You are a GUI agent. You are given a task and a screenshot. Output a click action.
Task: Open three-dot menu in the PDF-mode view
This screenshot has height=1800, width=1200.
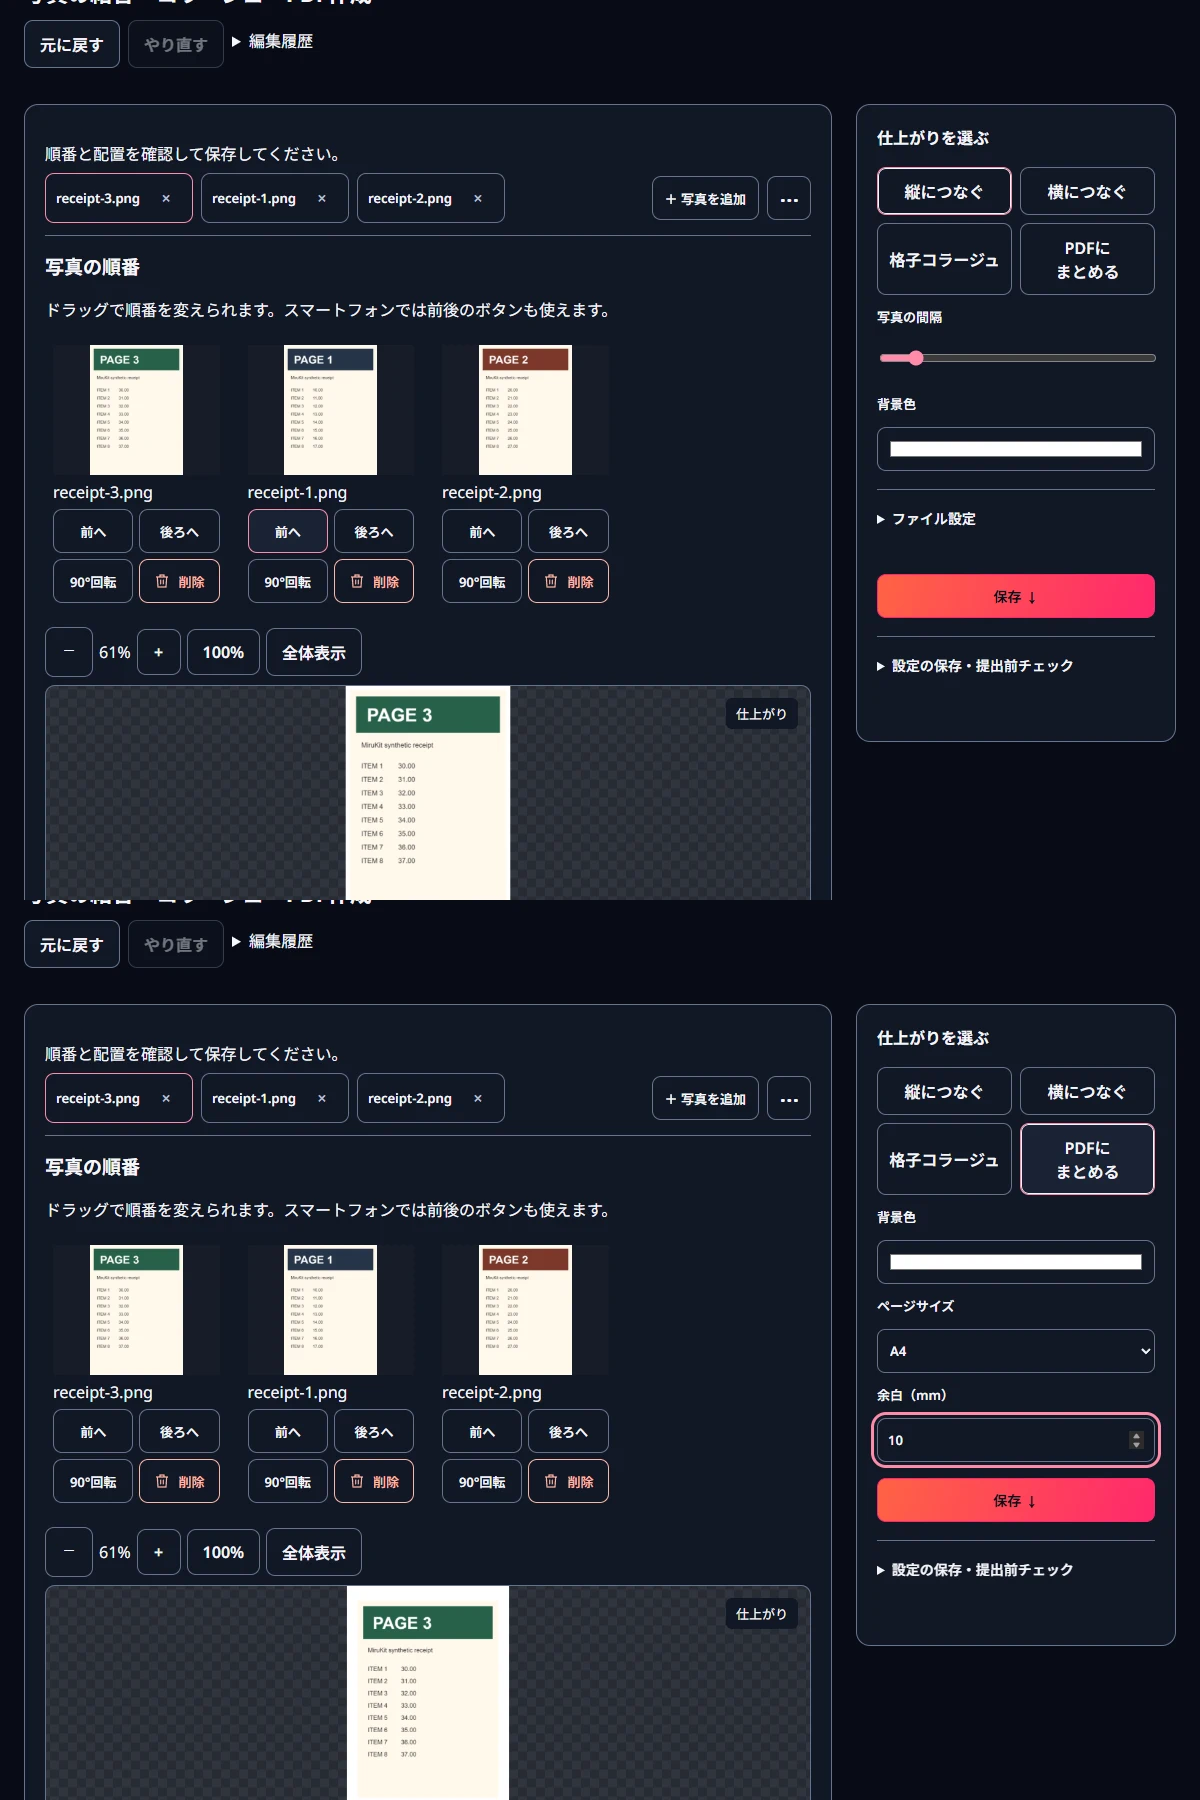point(789,1098)
